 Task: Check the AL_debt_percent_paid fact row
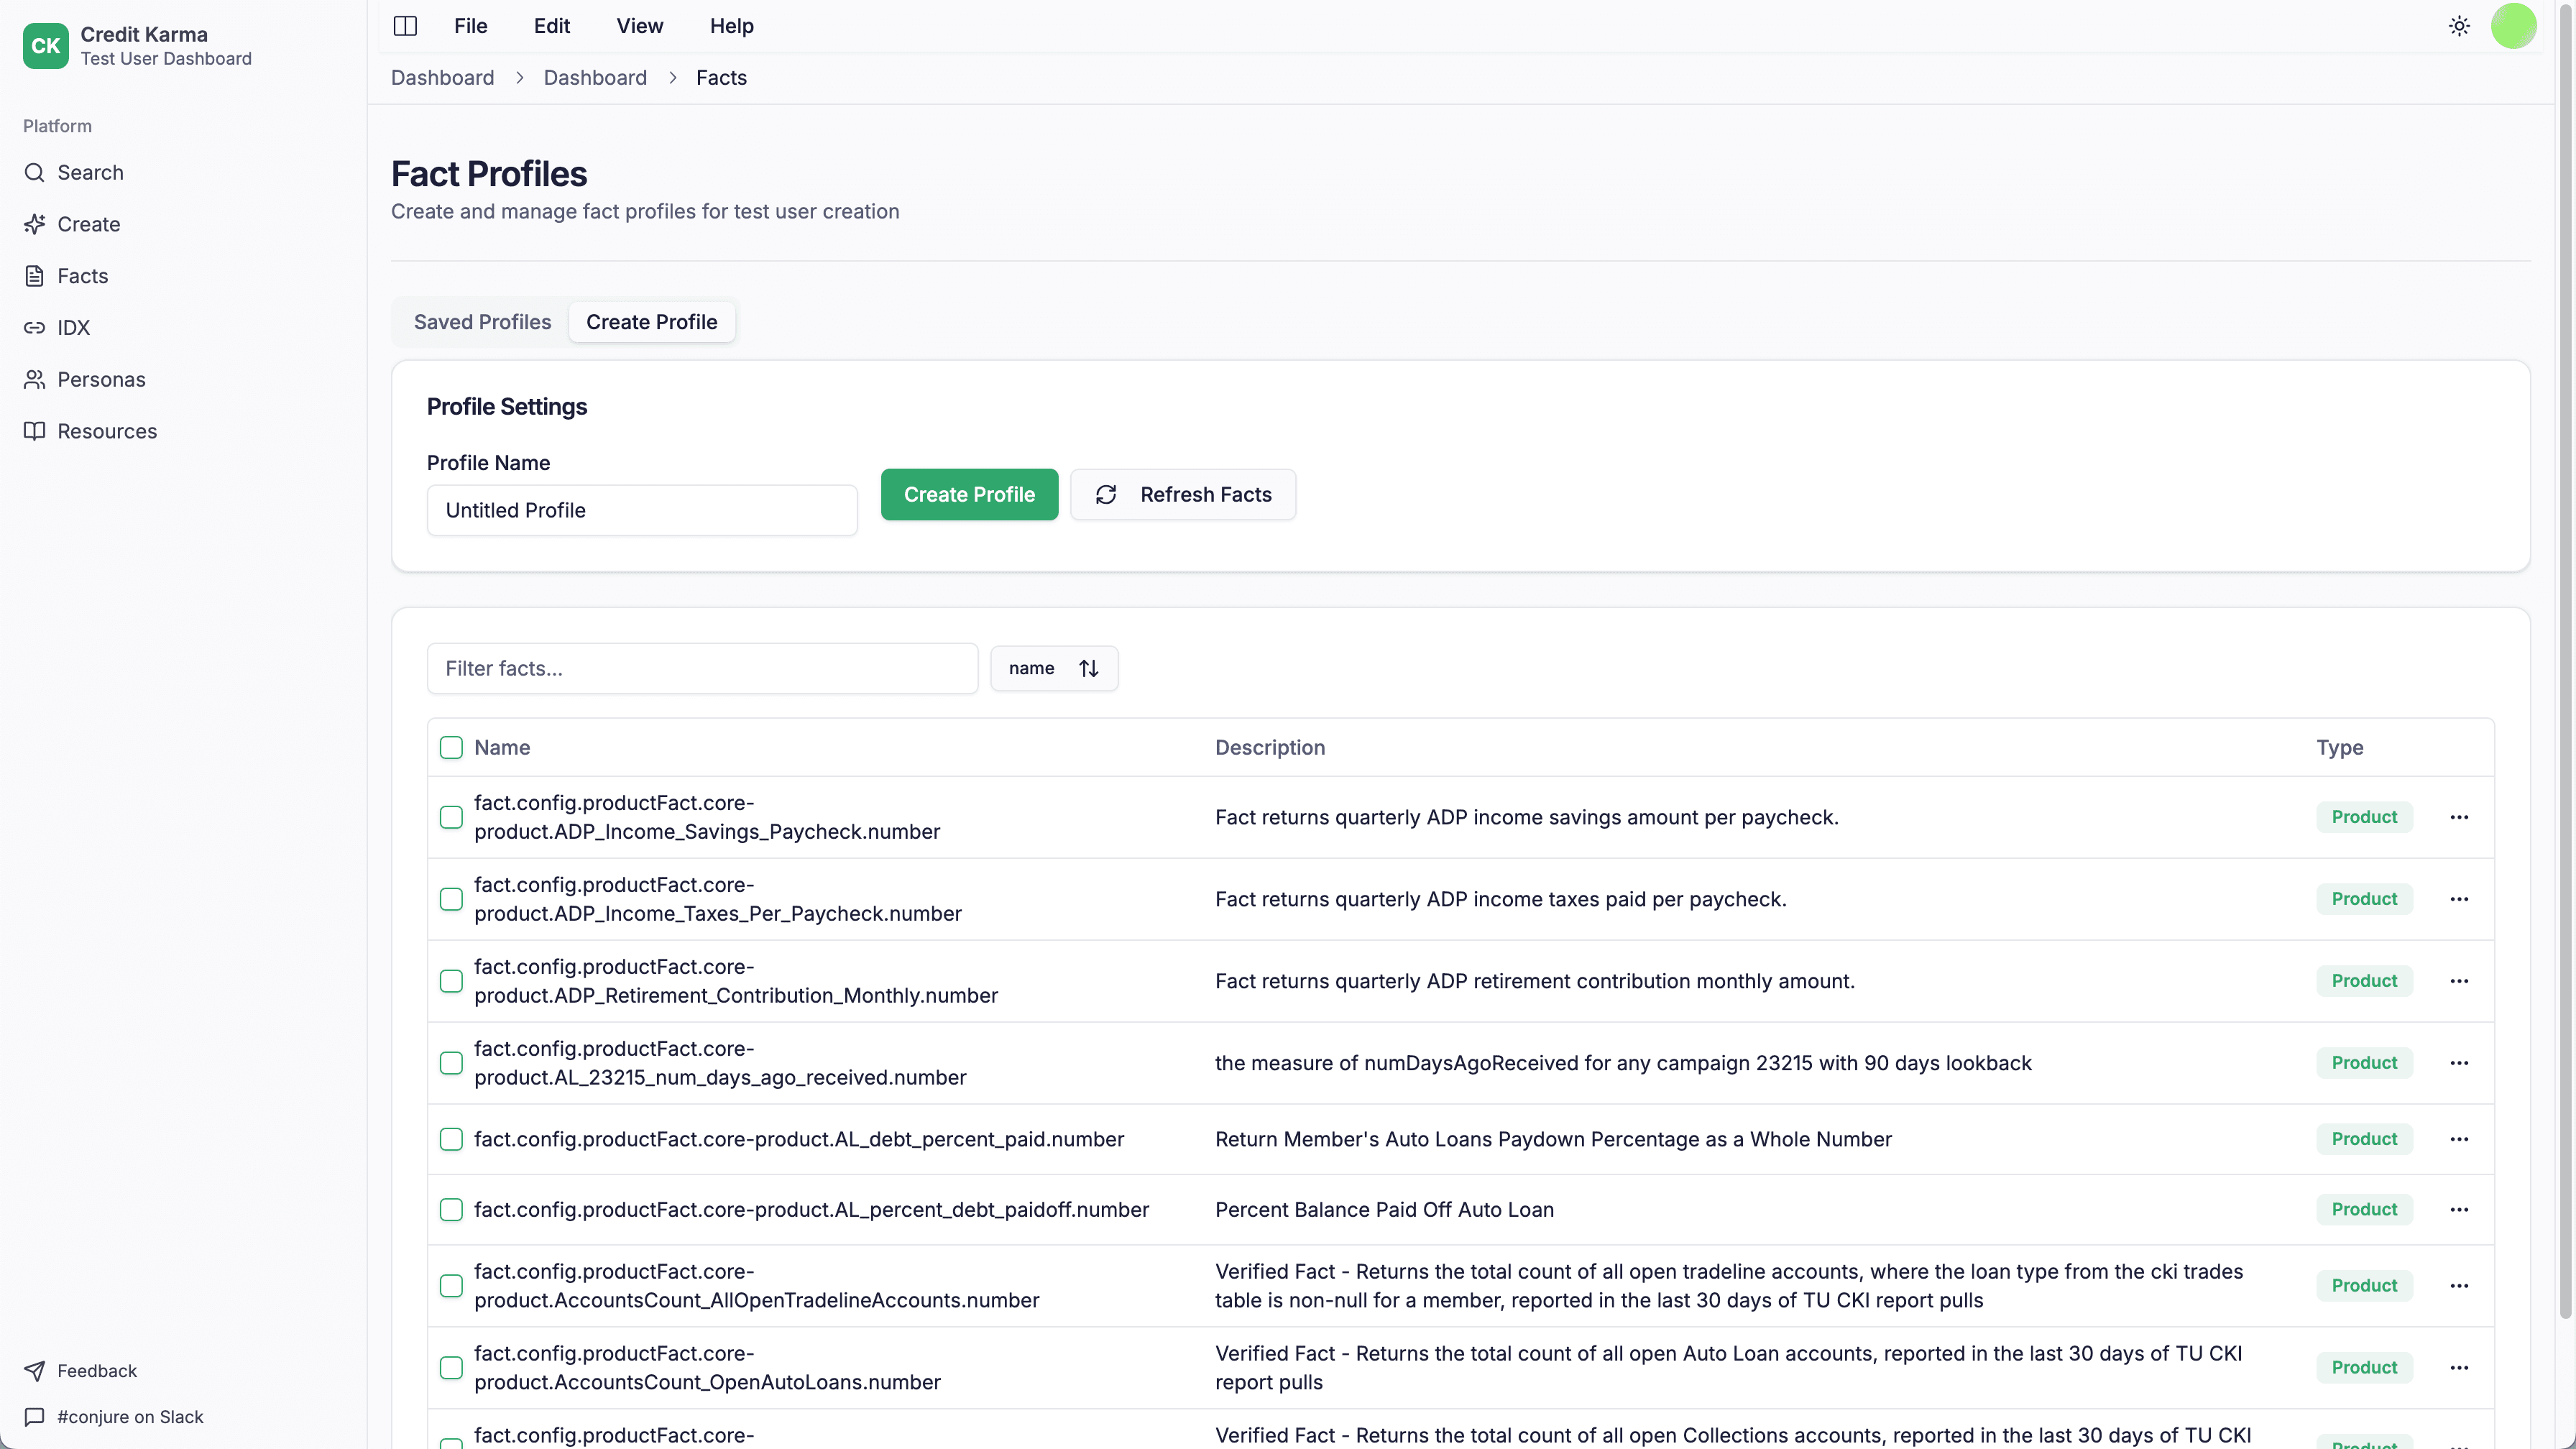click(x=451, y=1139)
